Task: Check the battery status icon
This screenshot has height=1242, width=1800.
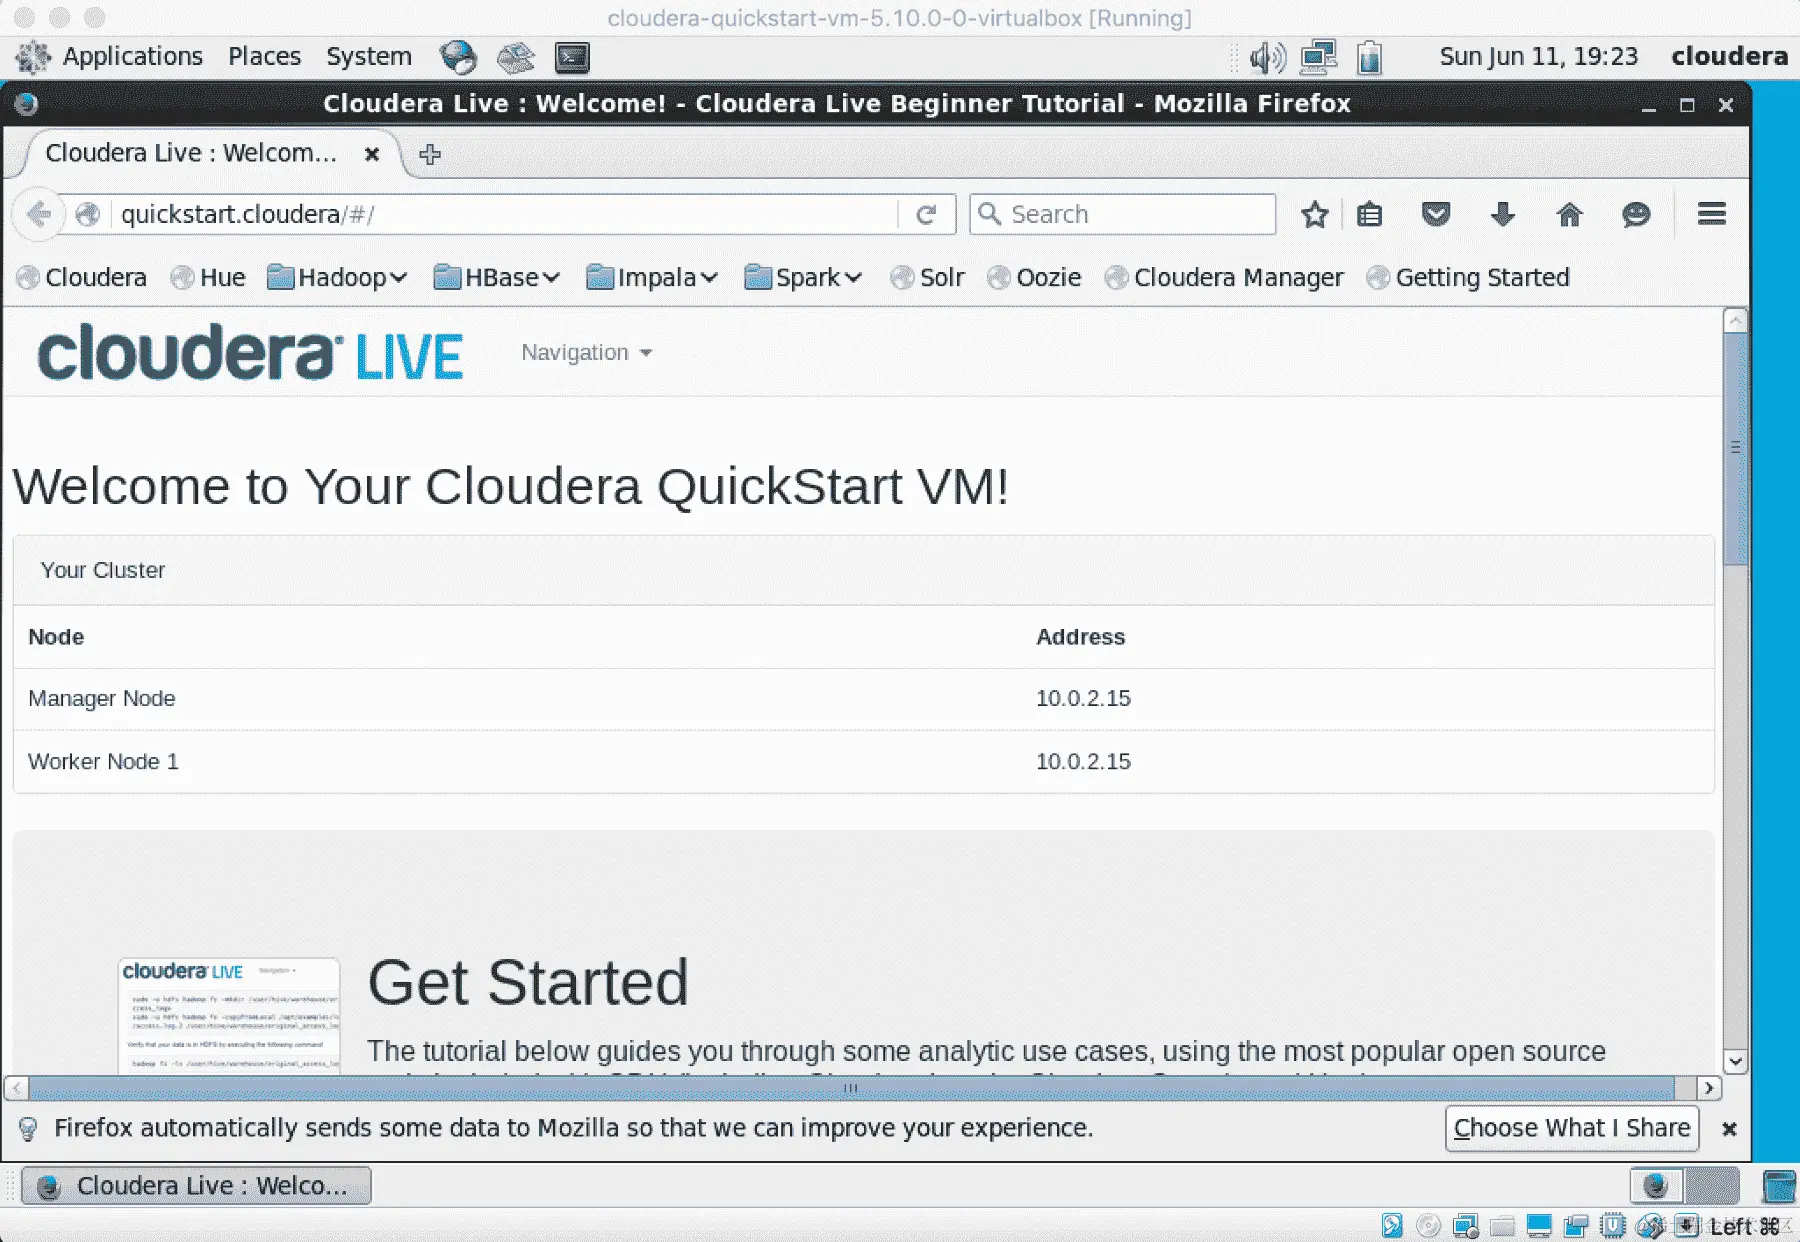Action: 1370,57
